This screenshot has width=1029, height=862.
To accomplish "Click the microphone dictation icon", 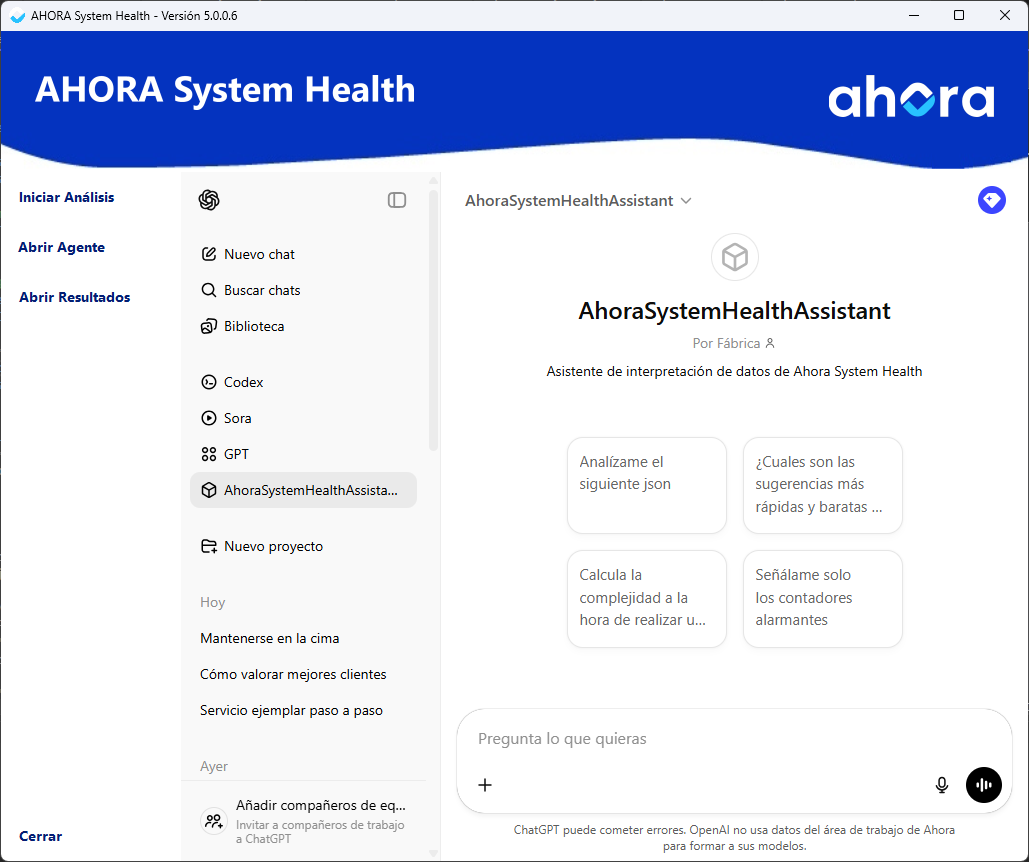I will [942, 785].
